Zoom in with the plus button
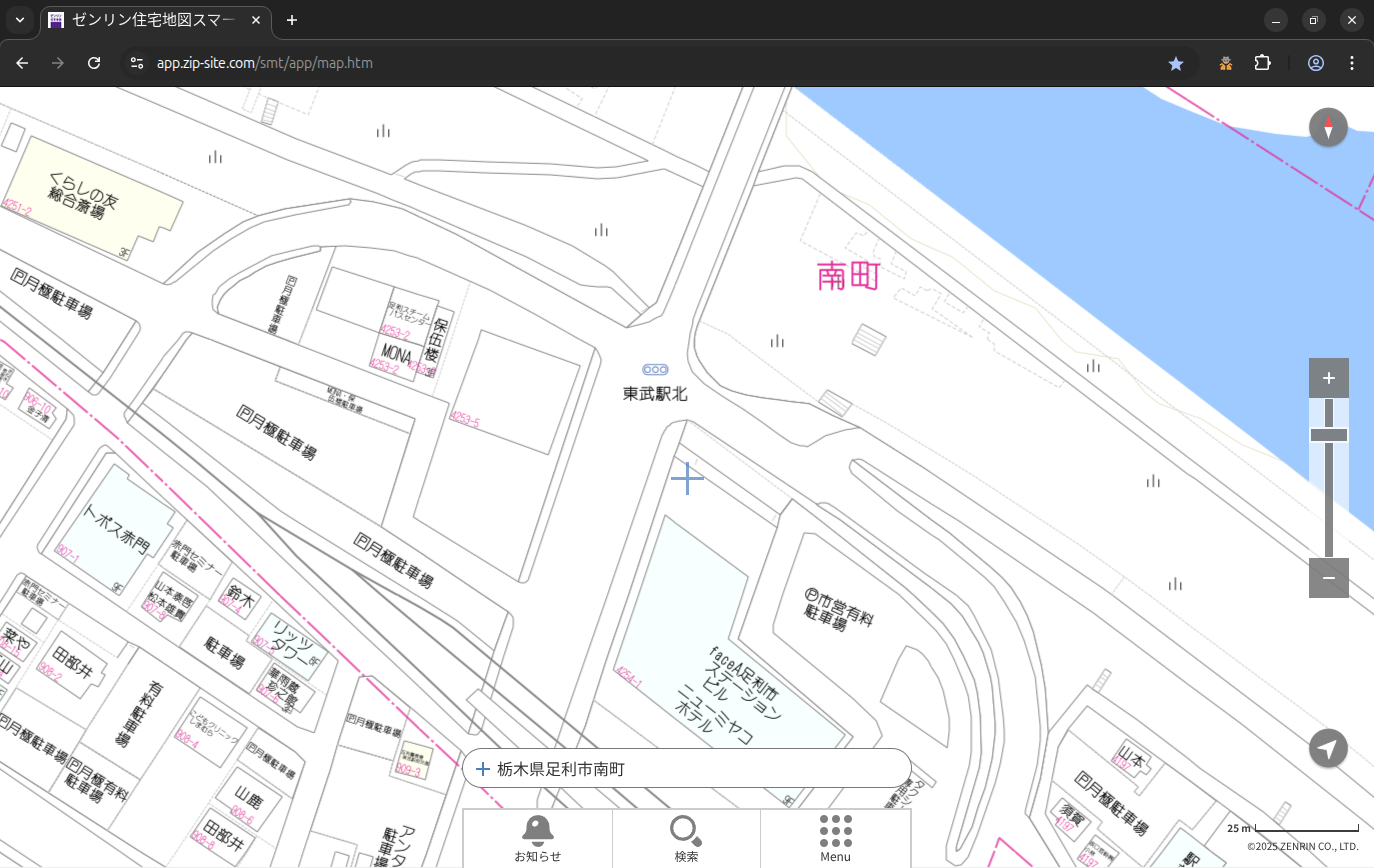 1328,378
